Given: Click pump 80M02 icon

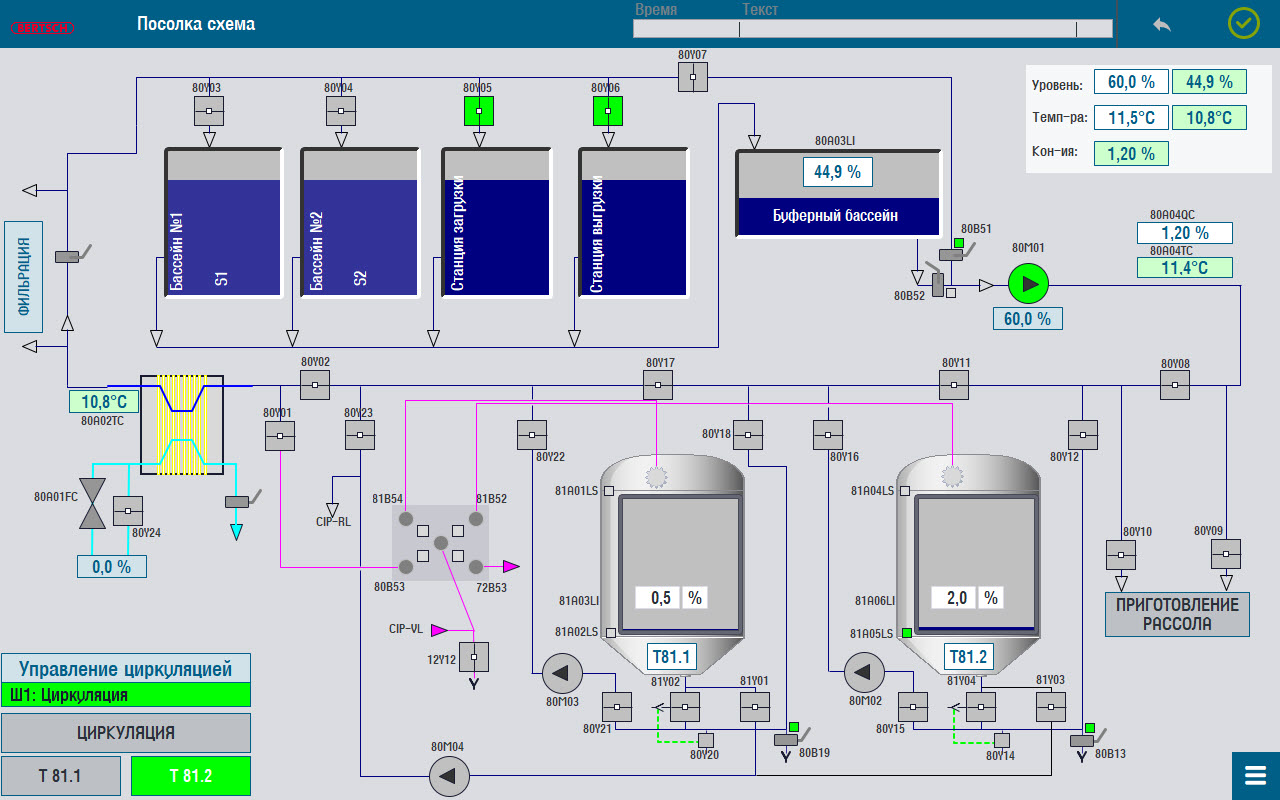Looking at the screenshot, I should coord(864,672).
